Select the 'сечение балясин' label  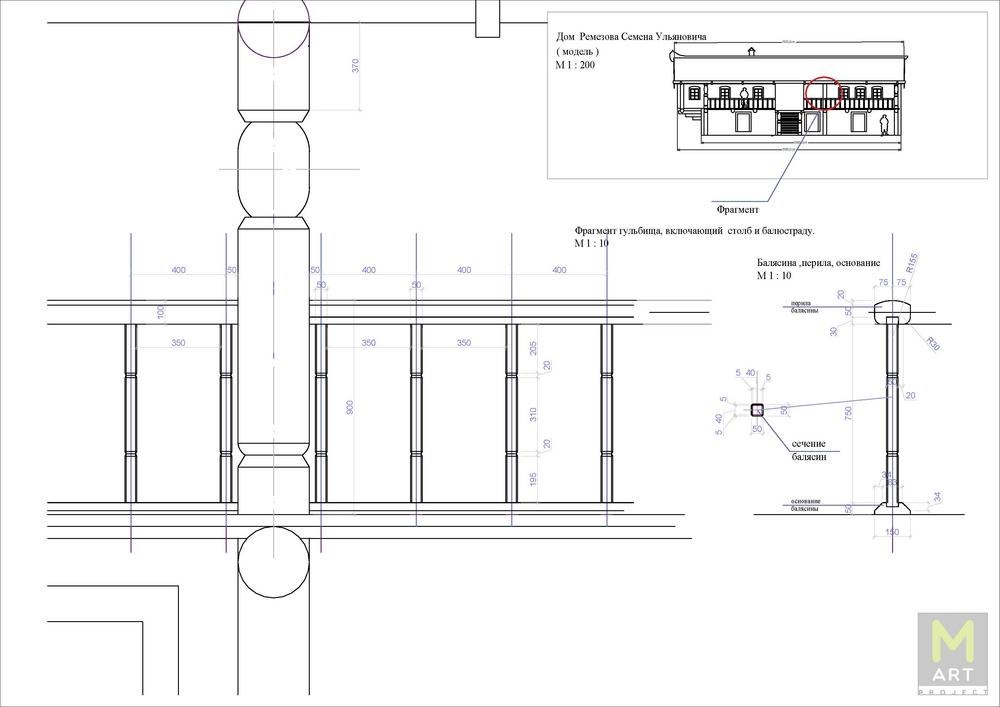point(808,449)
